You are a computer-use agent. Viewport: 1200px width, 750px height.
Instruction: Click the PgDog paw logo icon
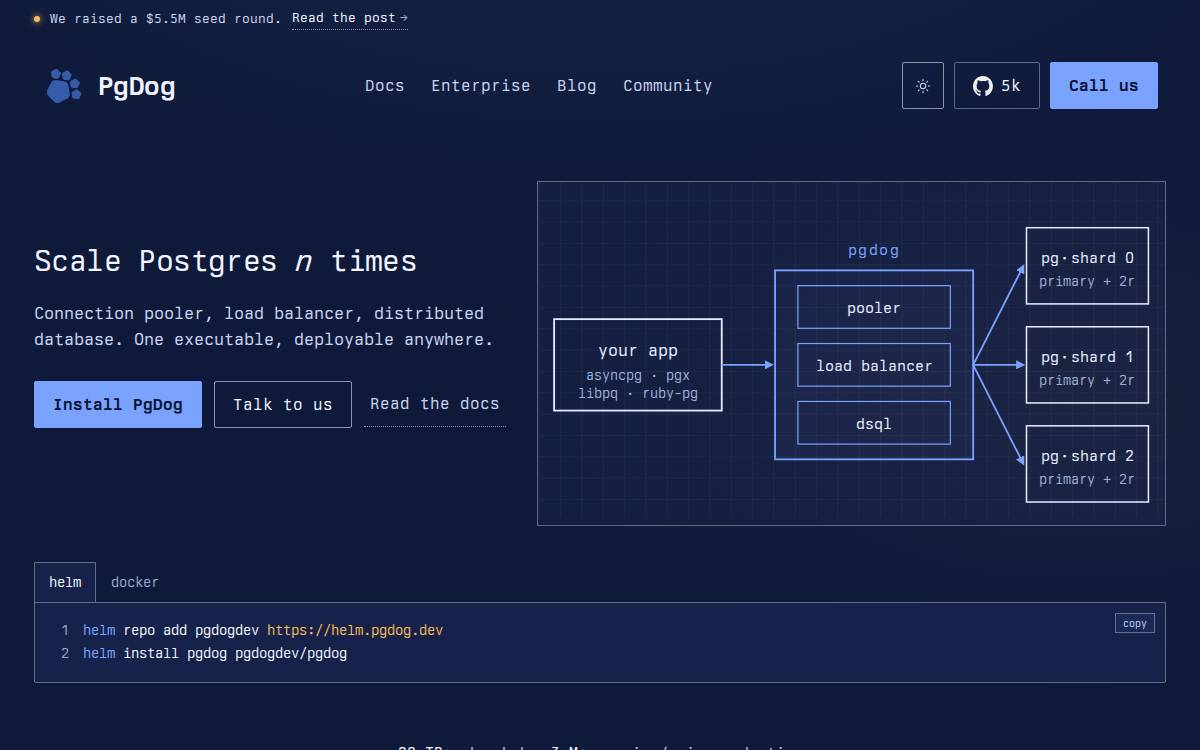(64, 86)
